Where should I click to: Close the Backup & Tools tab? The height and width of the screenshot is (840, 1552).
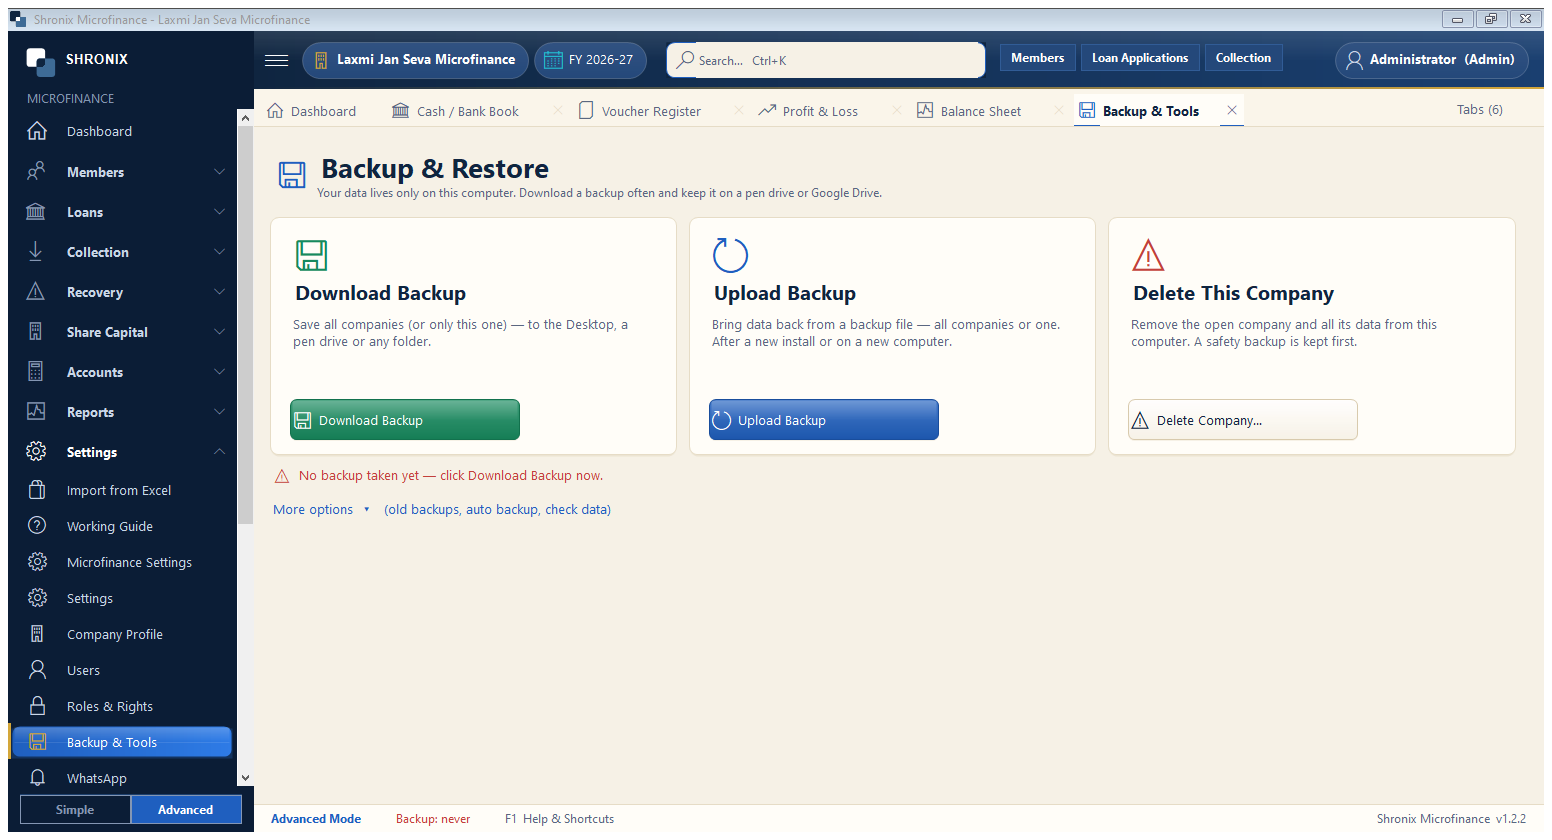click(1232, 111)
